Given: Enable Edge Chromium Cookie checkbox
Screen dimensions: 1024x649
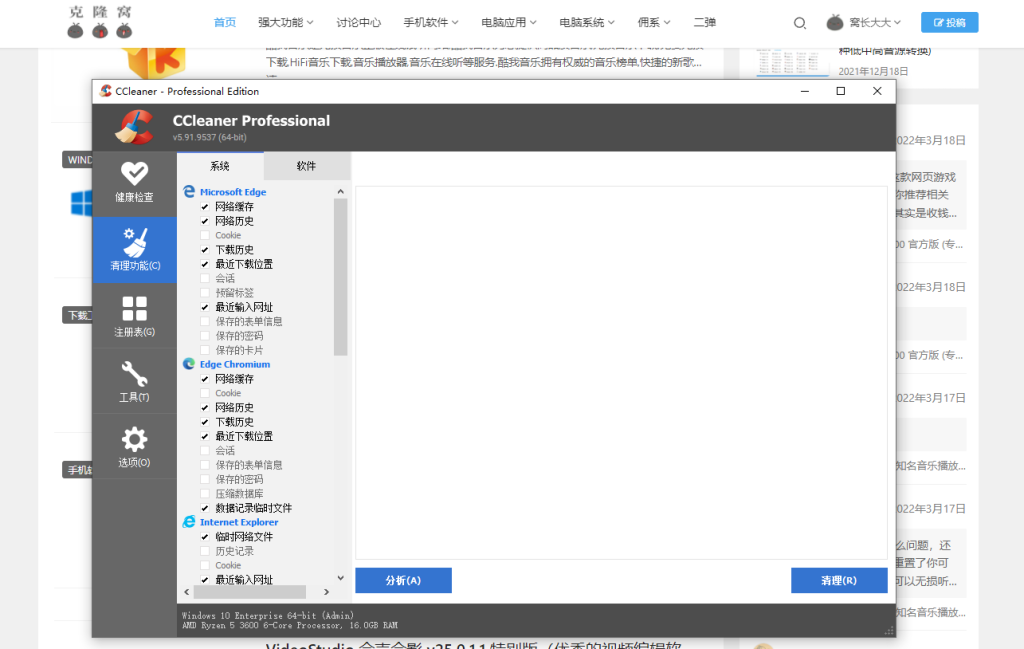Looking at the screenshot, I should pyautogui.click(x=204, y=393).
